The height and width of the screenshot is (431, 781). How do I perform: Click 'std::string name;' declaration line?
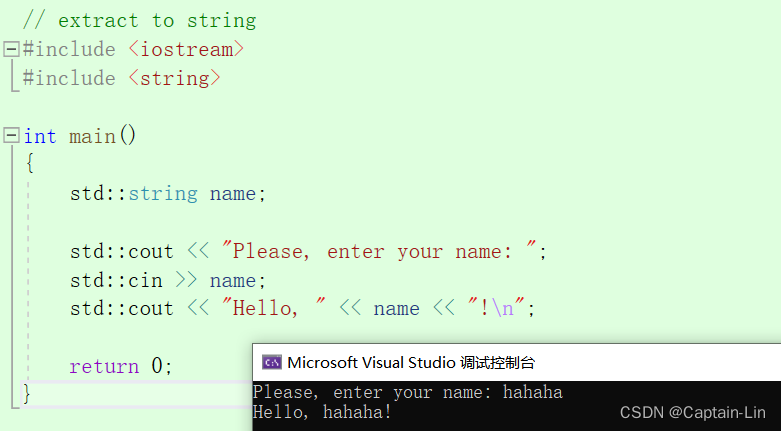coord(168,193)
